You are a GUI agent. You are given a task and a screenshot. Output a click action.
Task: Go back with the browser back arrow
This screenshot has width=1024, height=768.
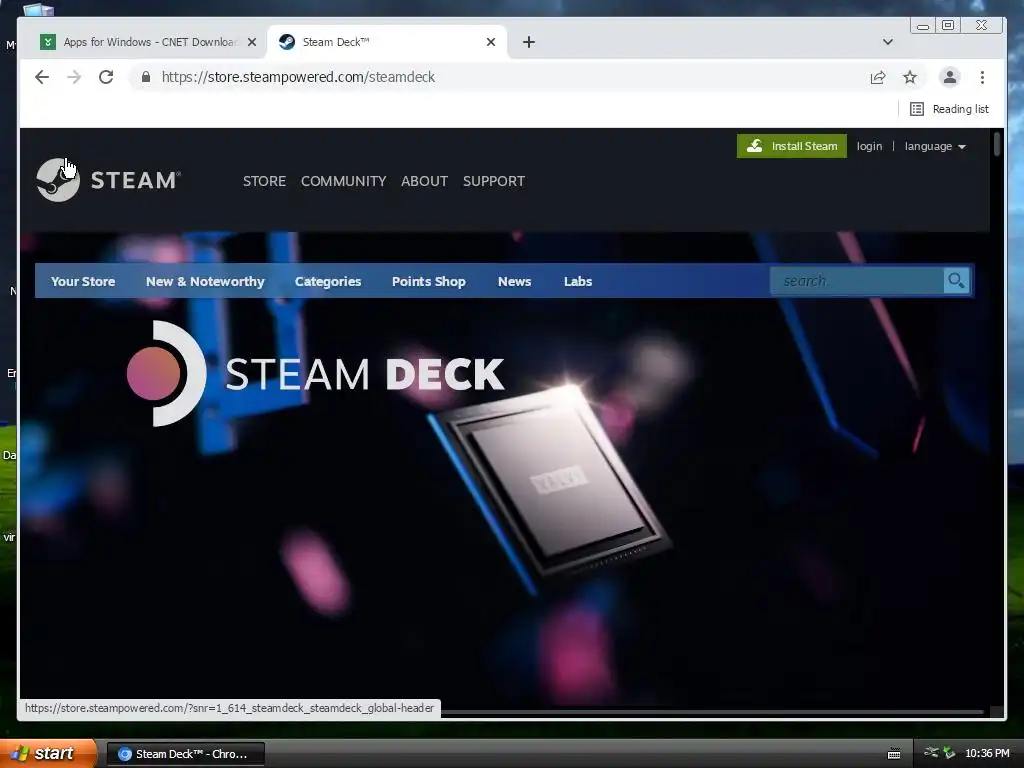[x=42, y=77]
